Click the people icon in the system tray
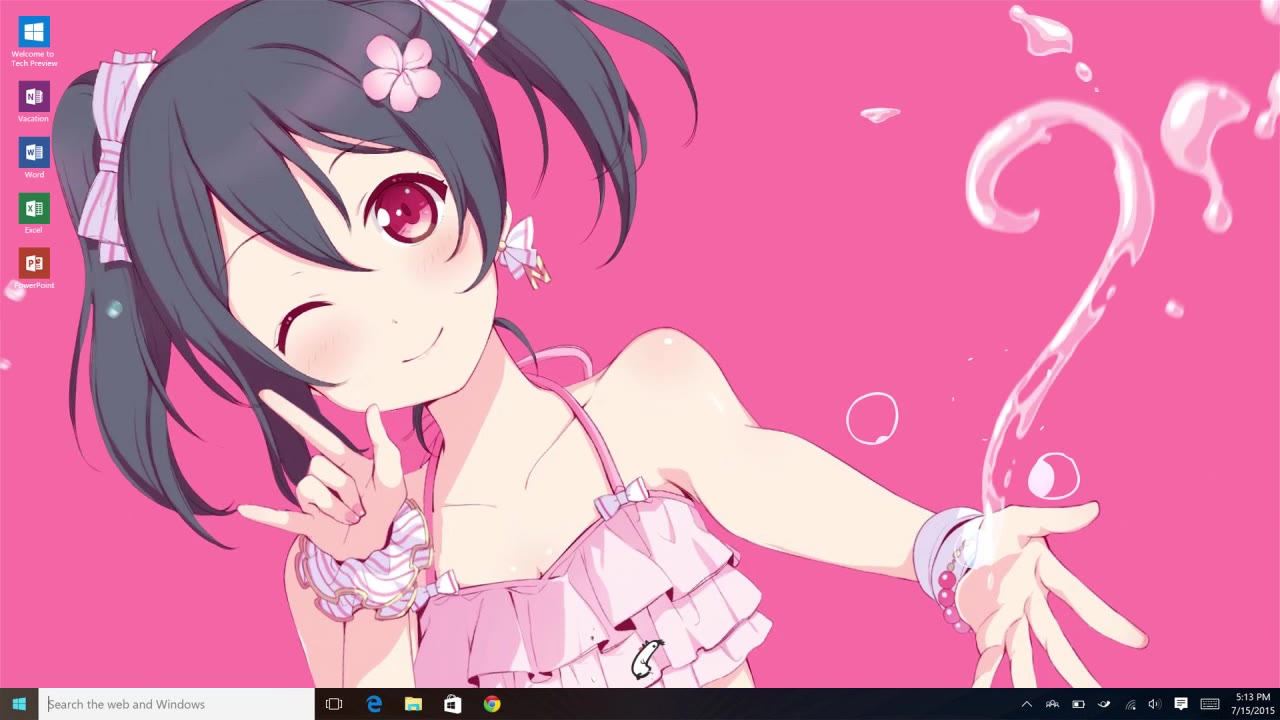 pos(1052,704)
